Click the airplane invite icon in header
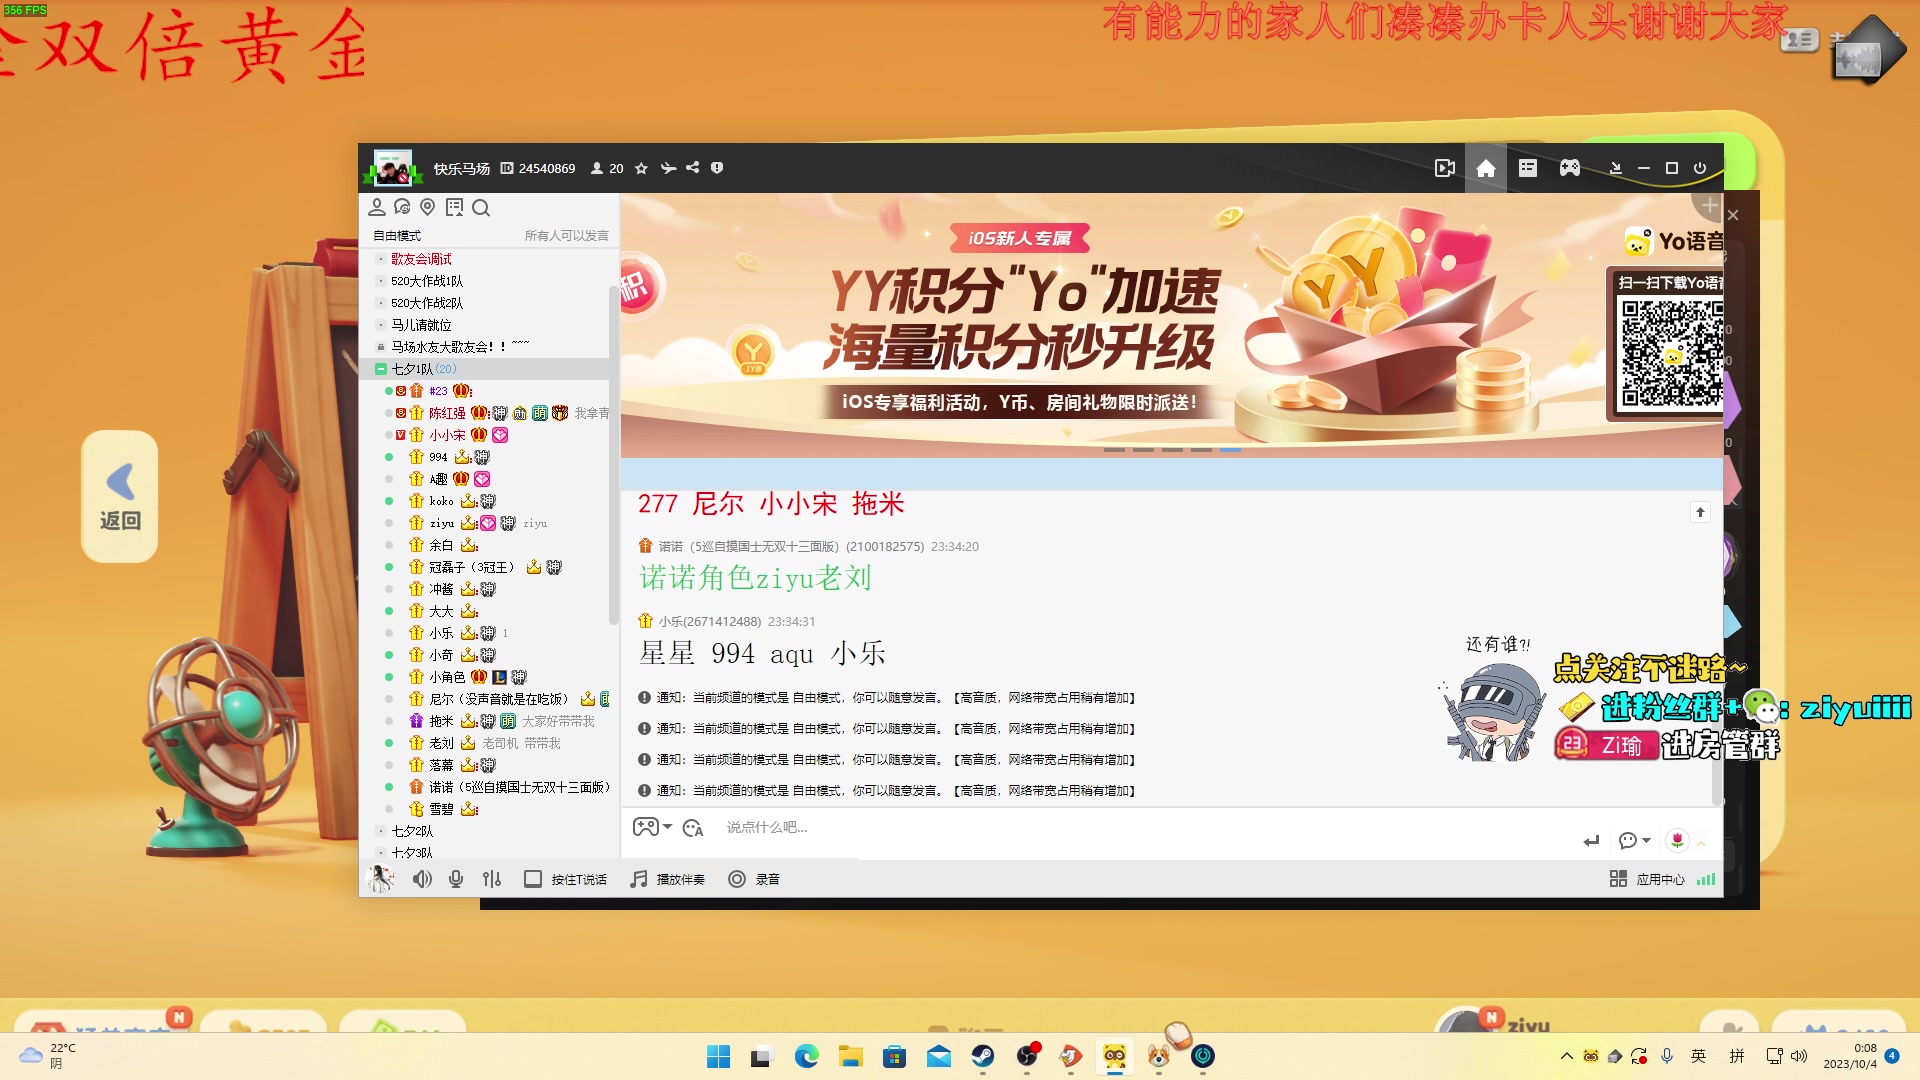This screenshot has width=1920, height=1080. click(668, 168)
